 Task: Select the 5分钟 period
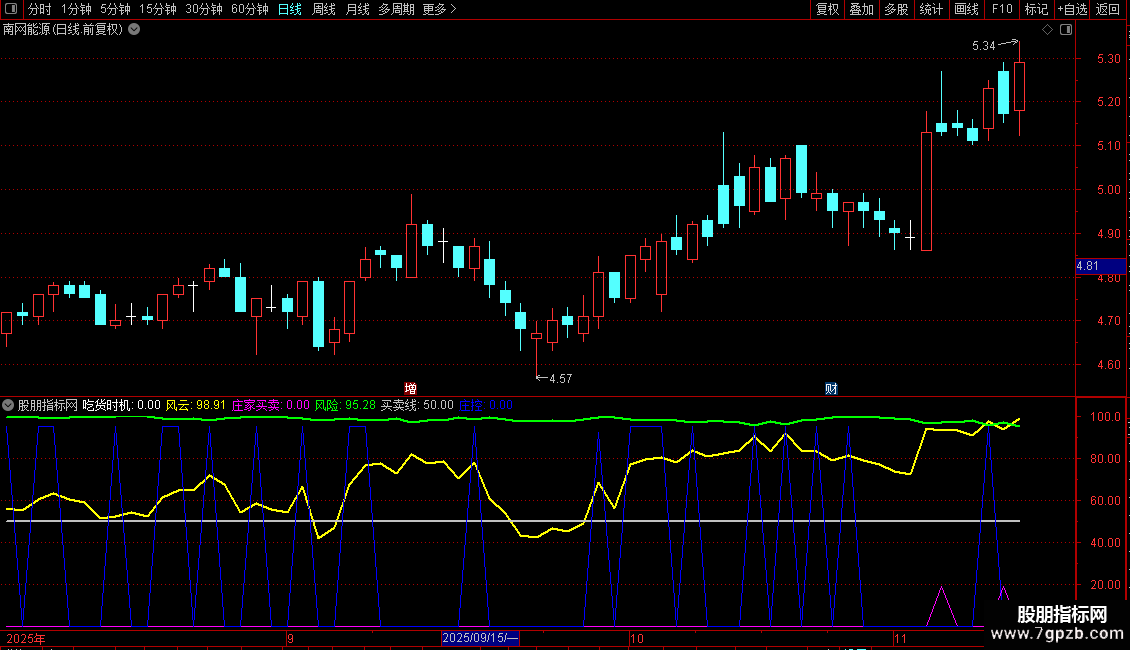pos(115,9)
